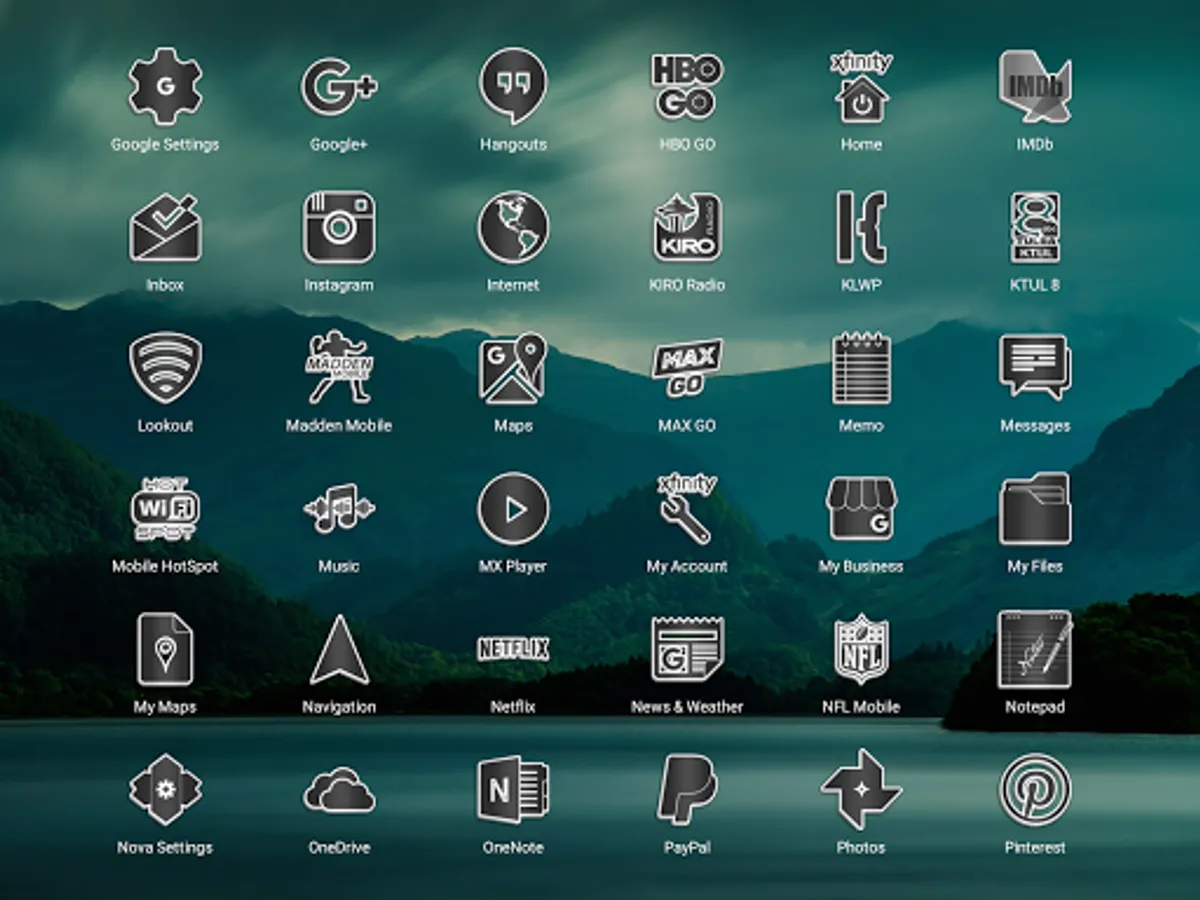Open the OneNote app icon

click(513, 790)
